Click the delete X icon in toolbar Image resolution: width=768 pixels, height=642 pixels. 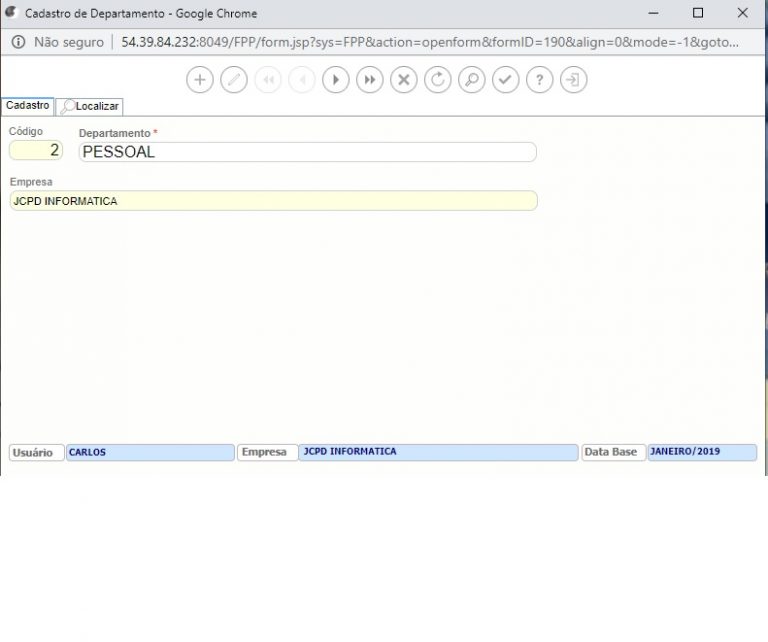[404, 80]
